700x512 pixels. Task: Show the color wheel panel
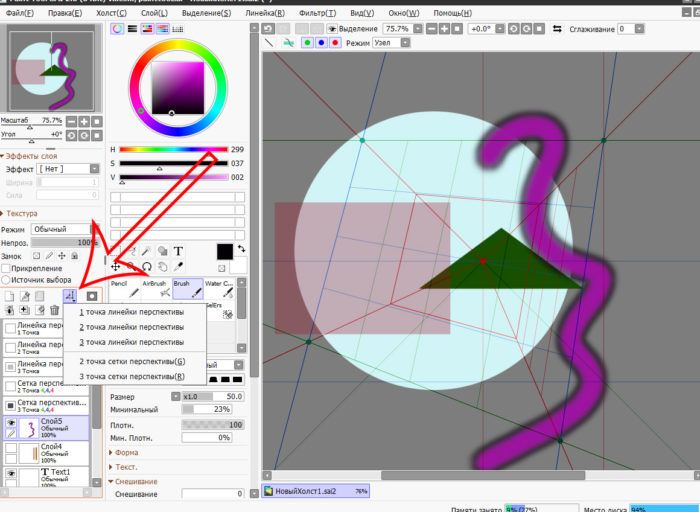tap(117, 29)
